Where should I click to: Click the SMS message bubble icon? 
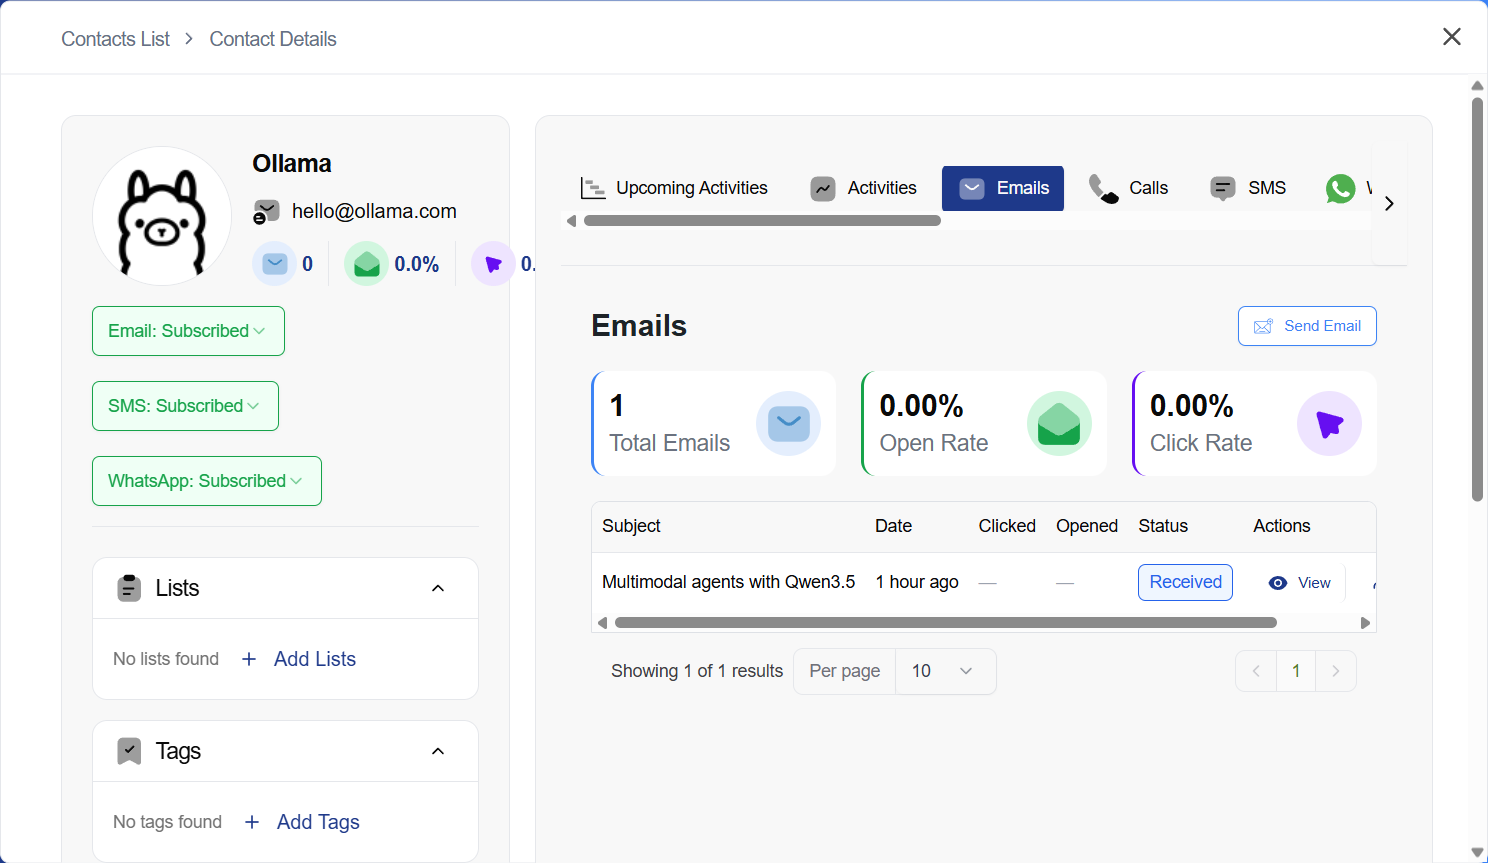(1222, 187)
